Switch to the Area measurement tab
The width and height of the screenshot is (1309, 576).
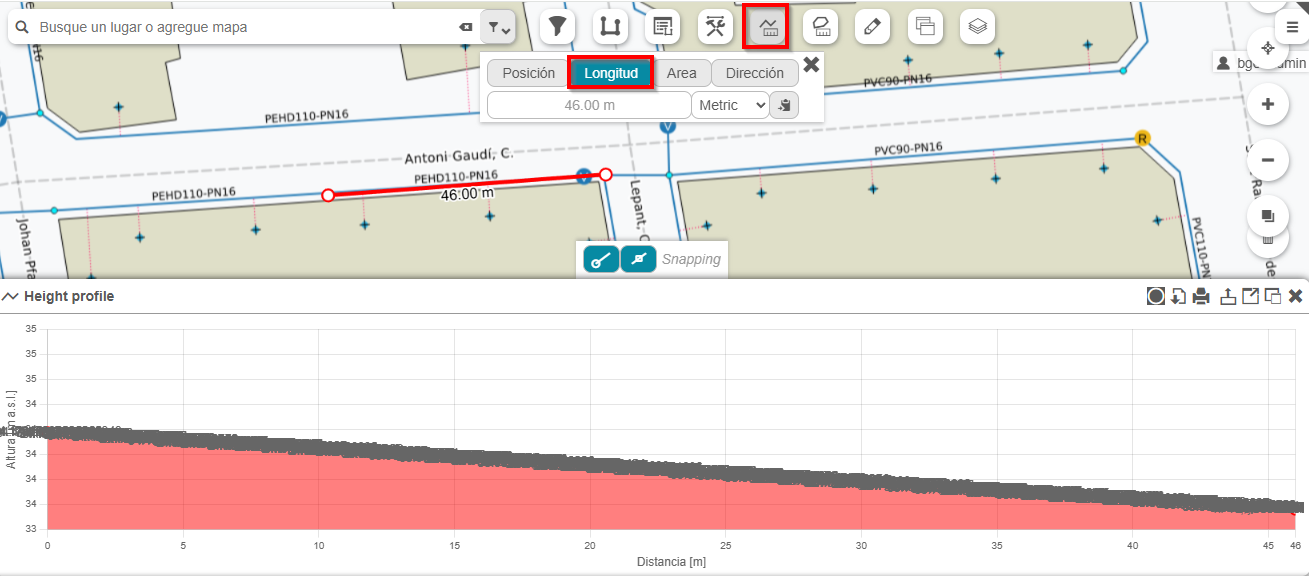[x=682, y=73]
